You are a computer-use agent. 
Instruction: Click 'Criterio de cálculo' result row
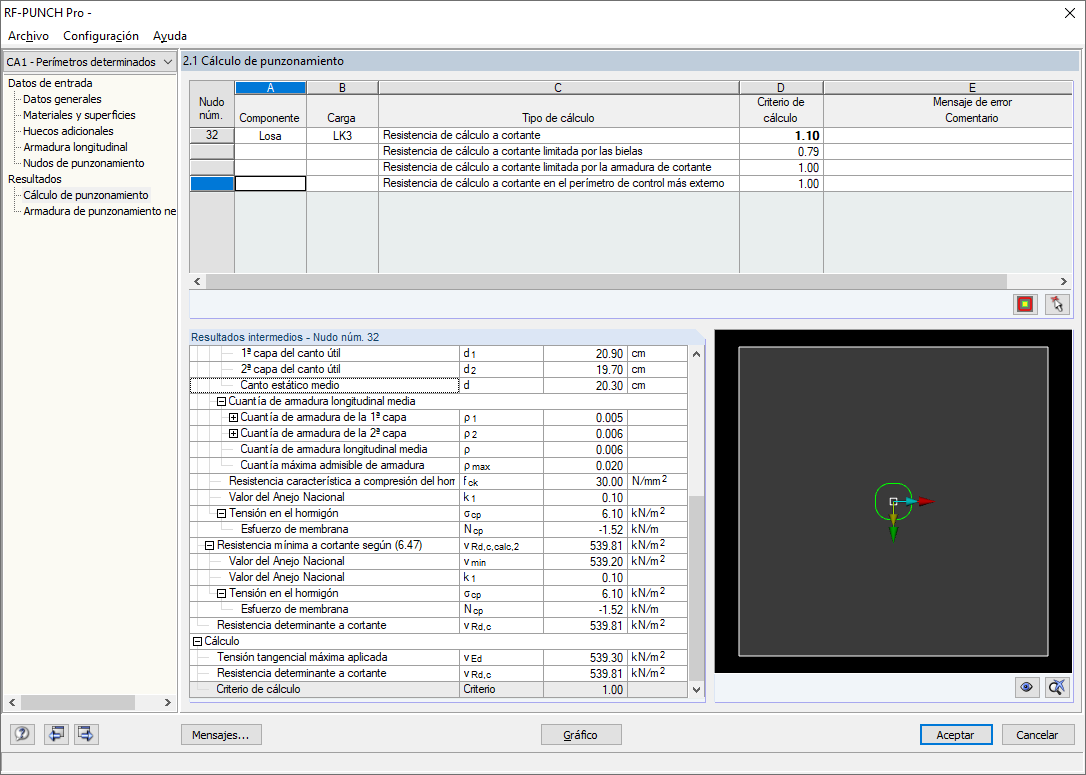pos(438,689)
